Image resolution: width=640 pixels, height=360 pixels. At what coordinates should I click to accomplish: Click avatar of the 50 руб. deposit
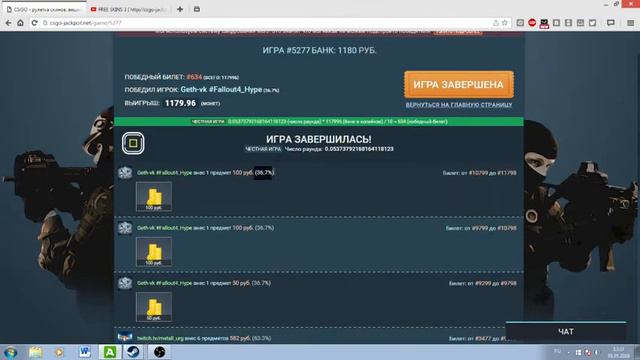125,283
